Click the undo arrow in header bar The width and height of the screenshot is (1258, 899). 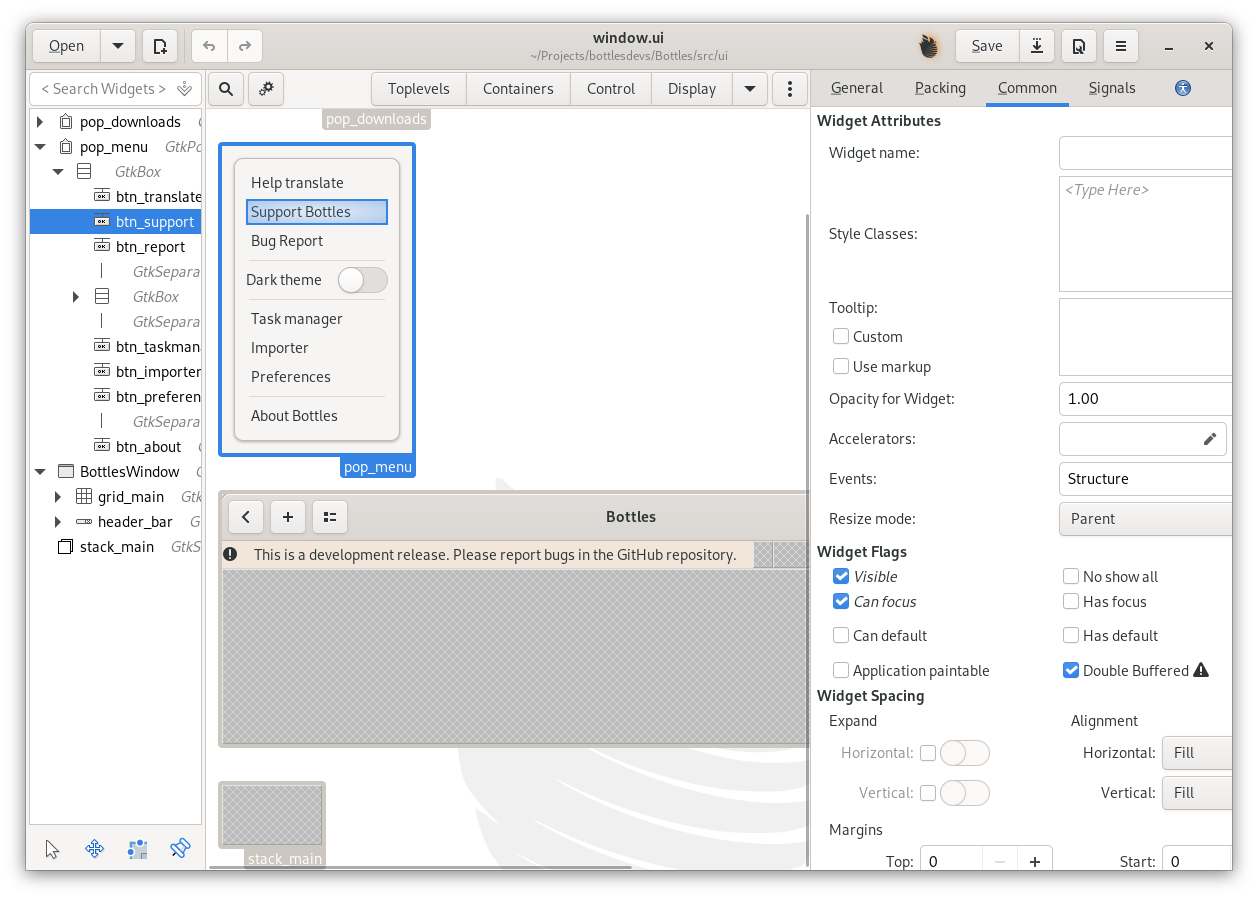tap(209, 46)
